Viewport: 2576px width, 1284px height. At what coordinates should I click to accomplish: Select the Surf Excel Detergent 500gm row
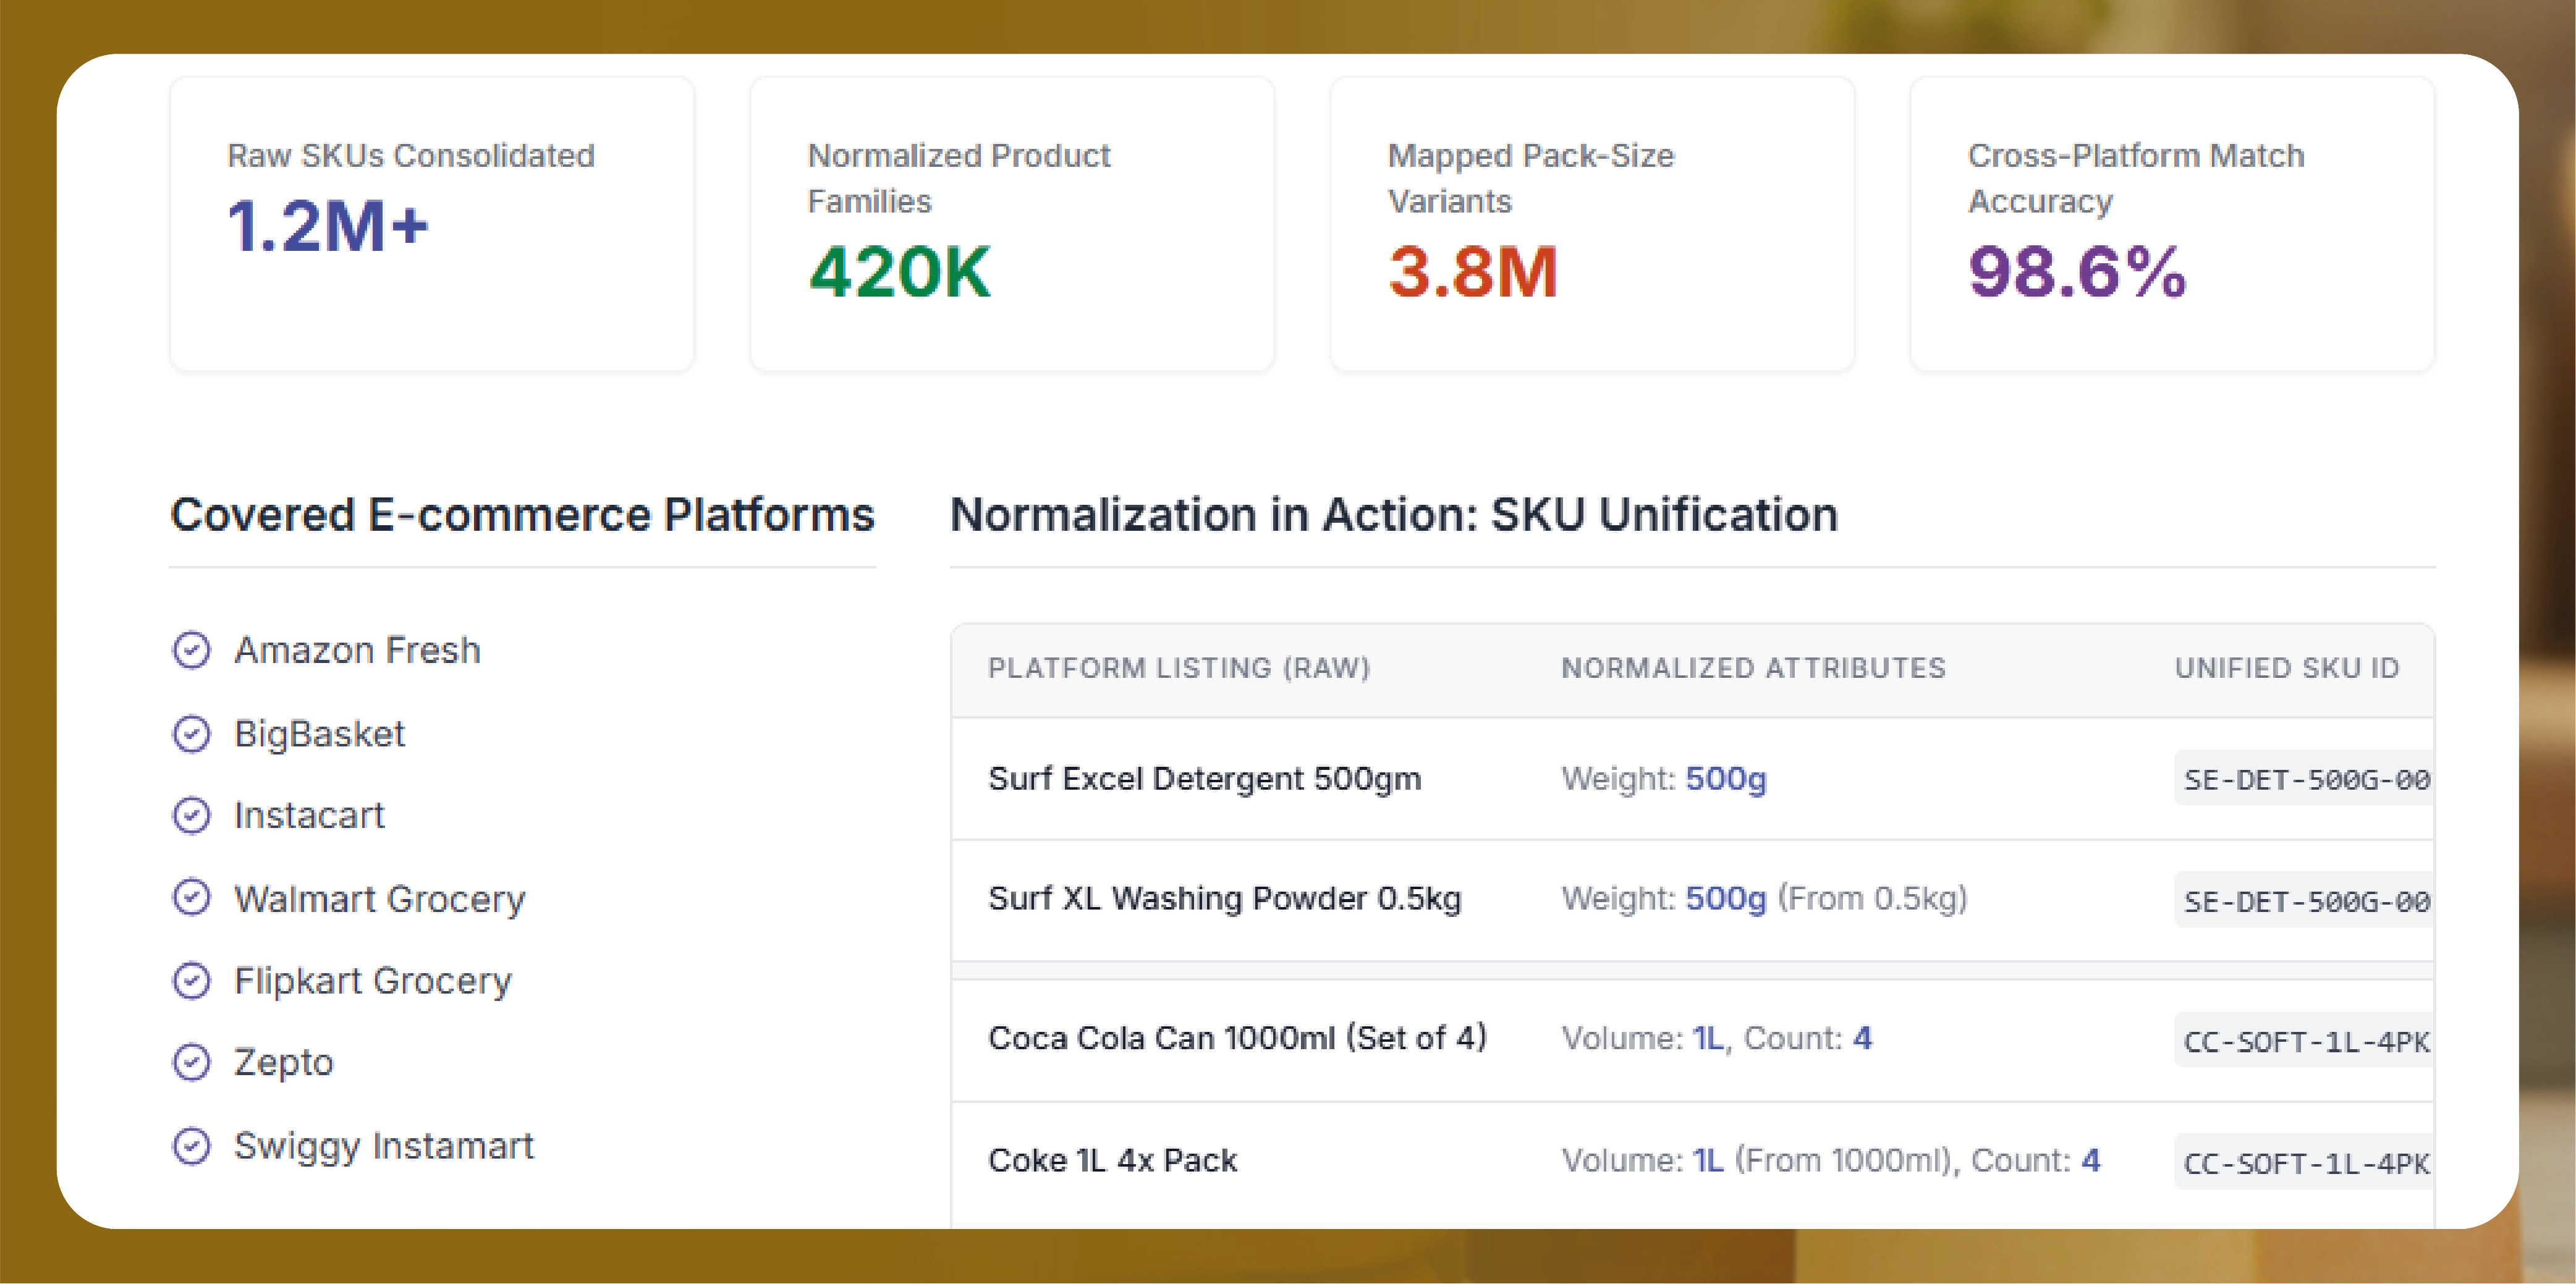(x=1204, y=779)
